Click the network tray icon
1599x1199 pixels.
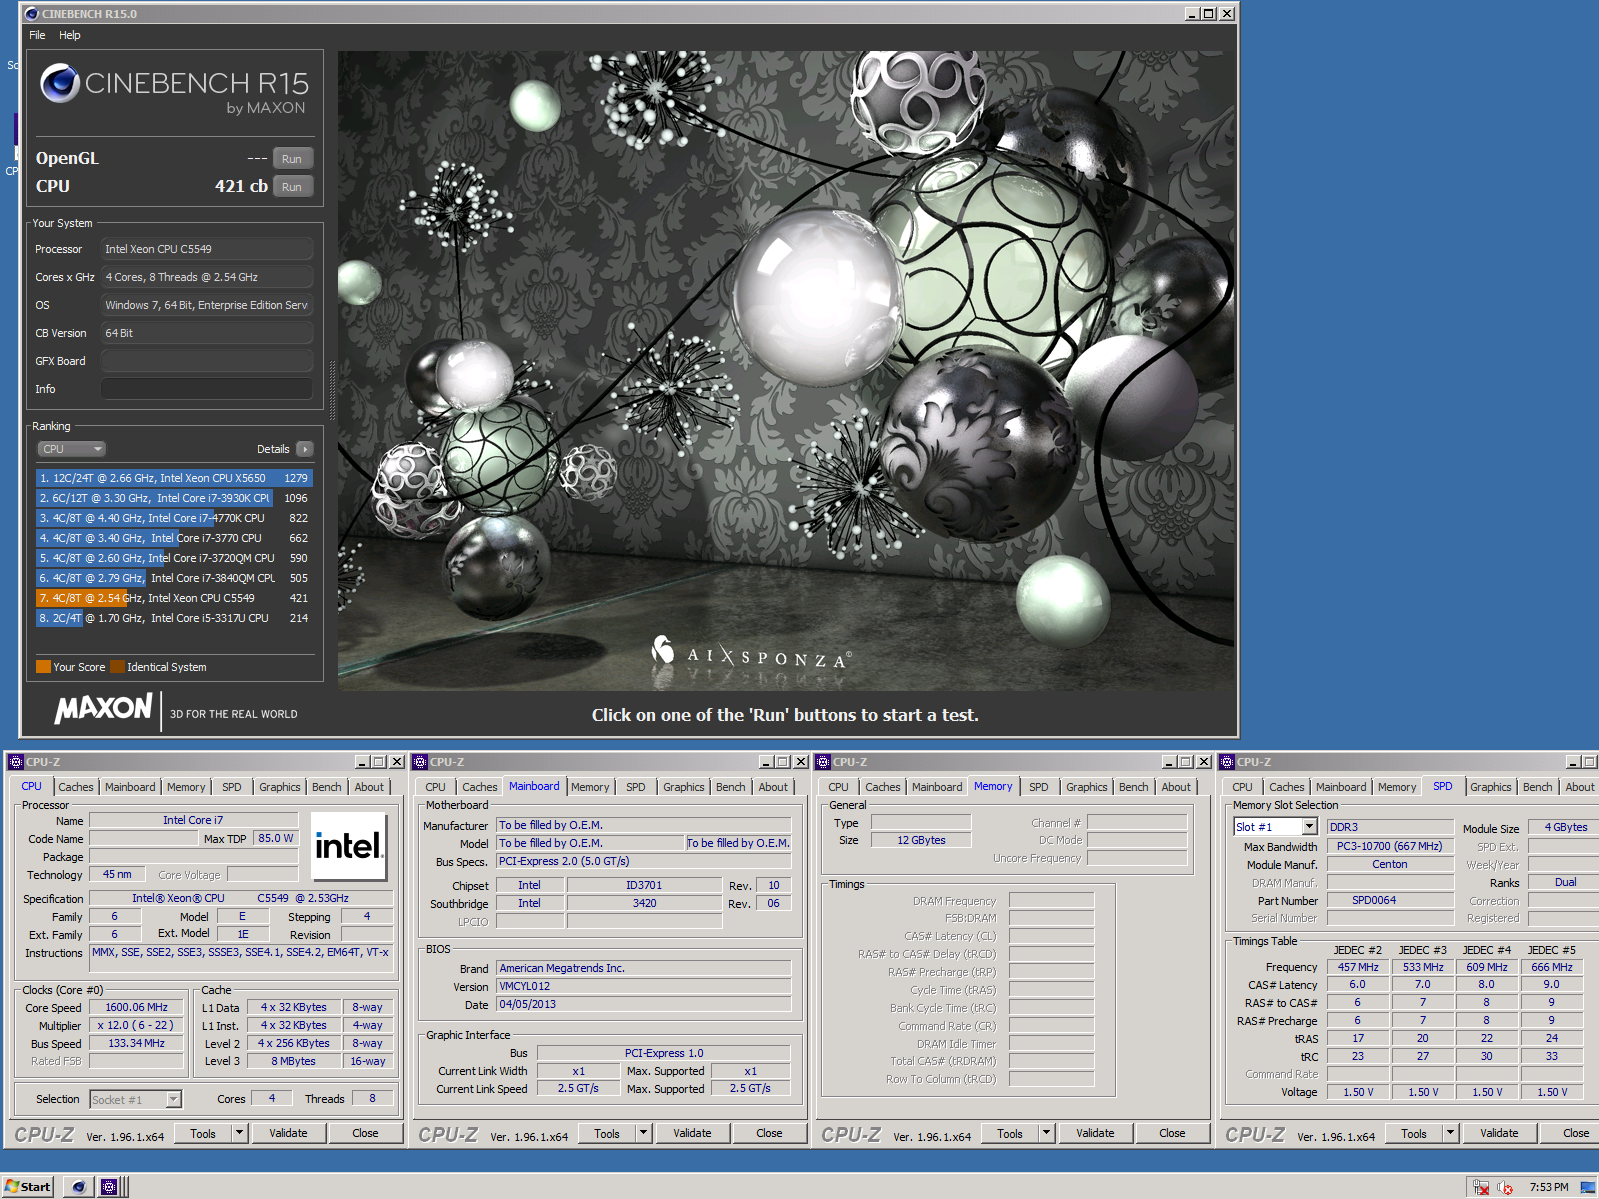(1481, 1188)
